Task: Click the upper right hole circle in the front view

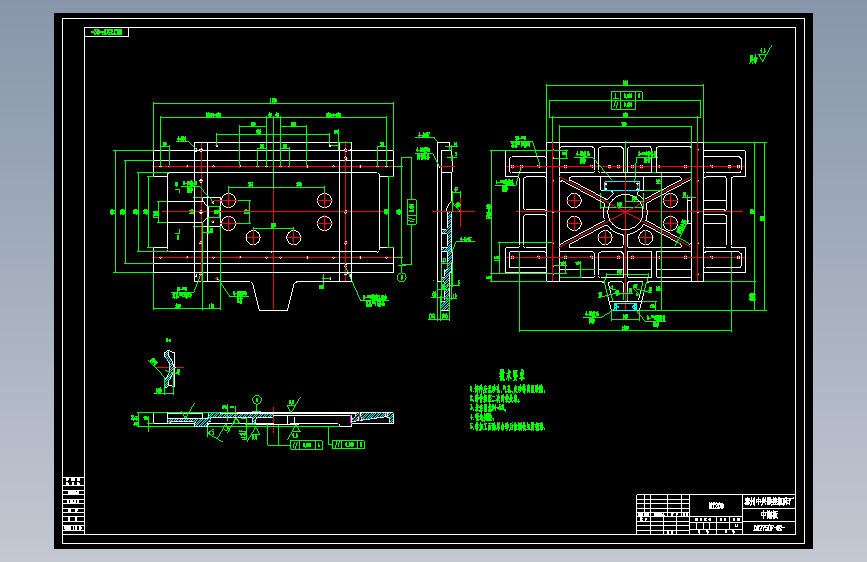Action: 325,200
